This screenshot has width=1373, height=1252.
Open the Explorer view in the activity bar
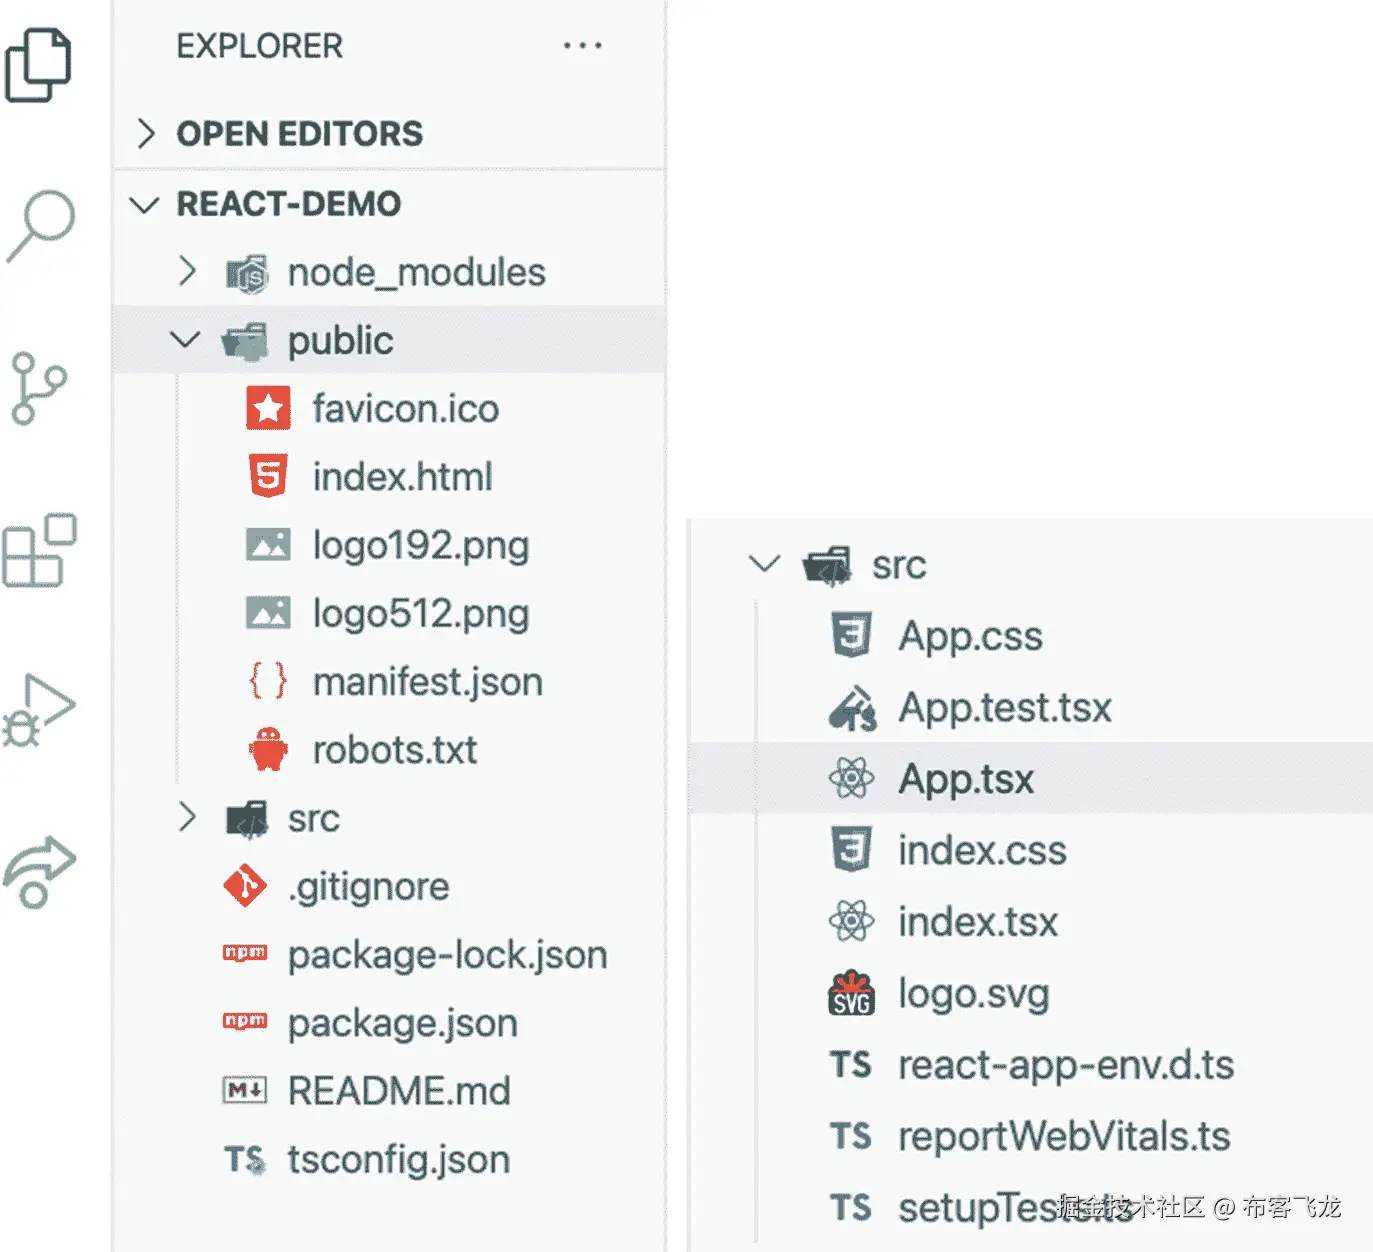pyautogui.click(x=38, y=66)
